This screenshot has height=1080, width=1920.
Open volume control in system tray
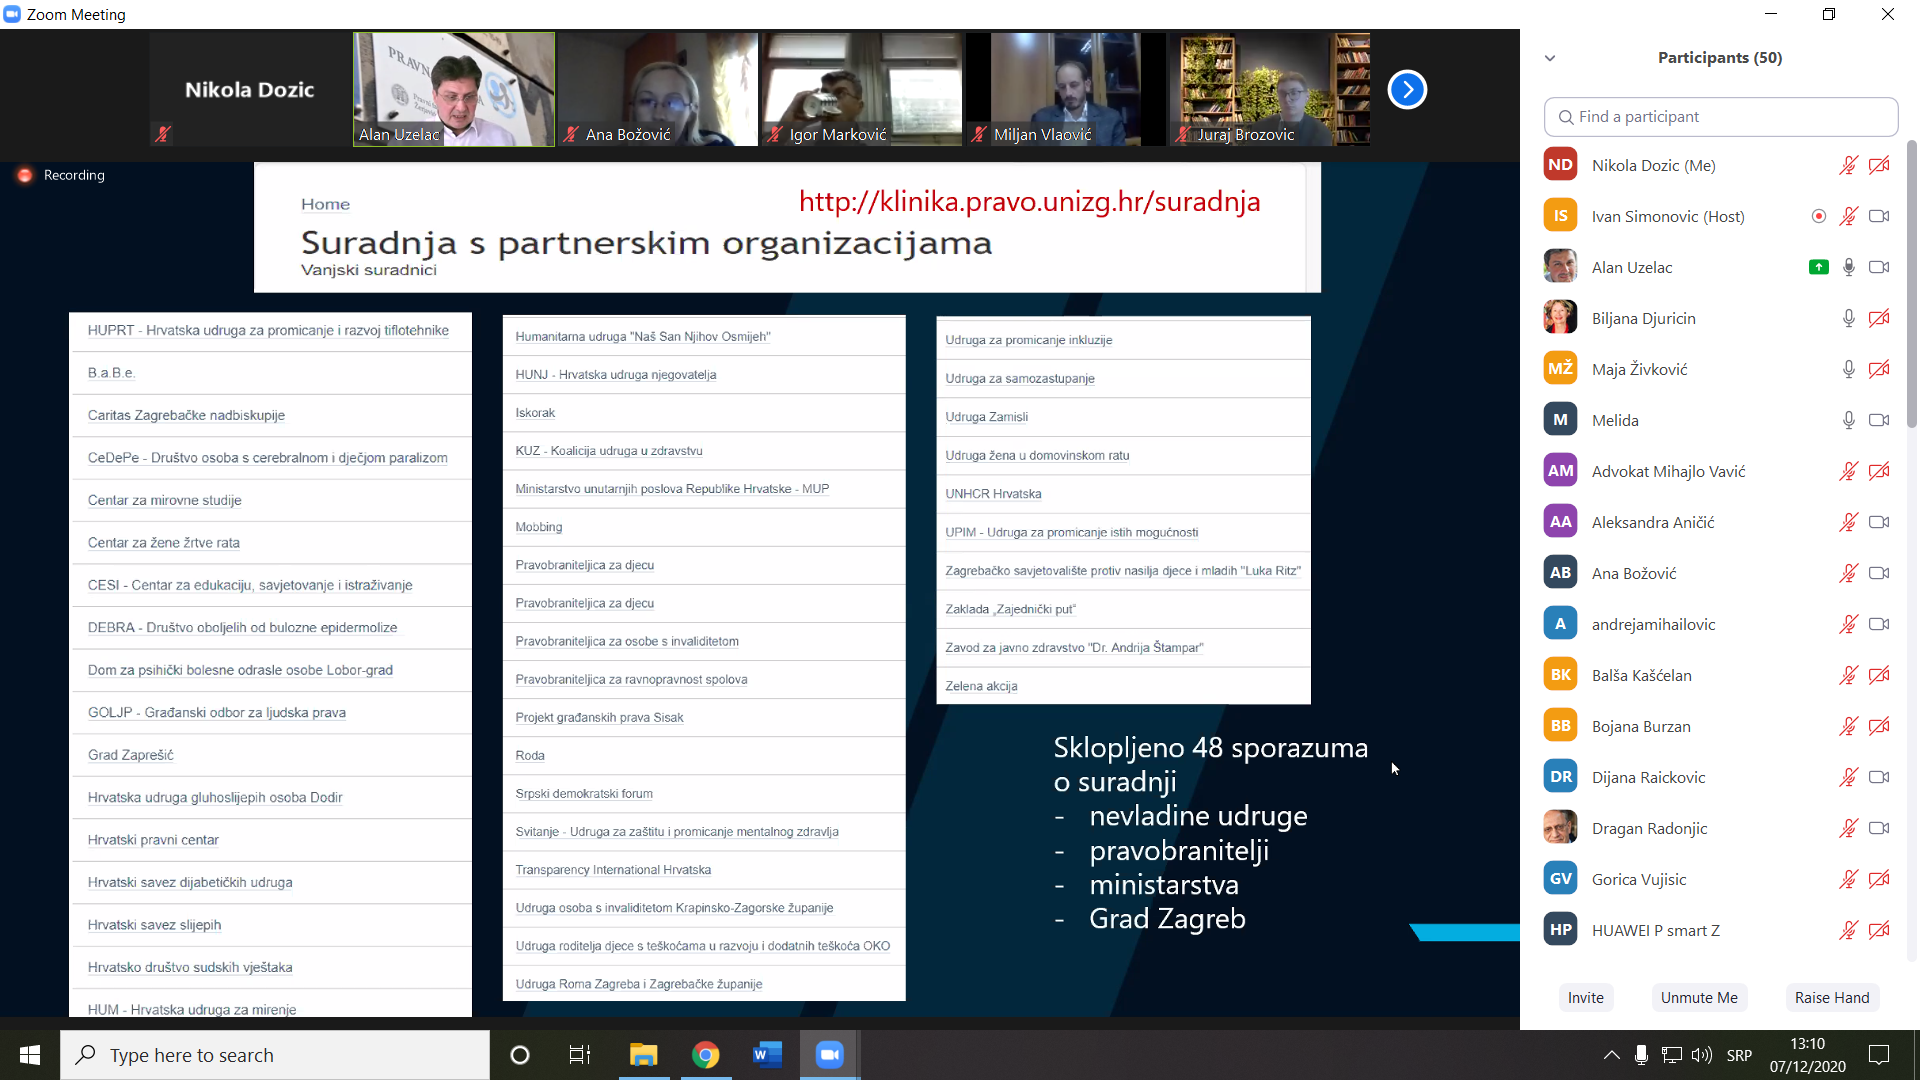tap(1702, 1055)
